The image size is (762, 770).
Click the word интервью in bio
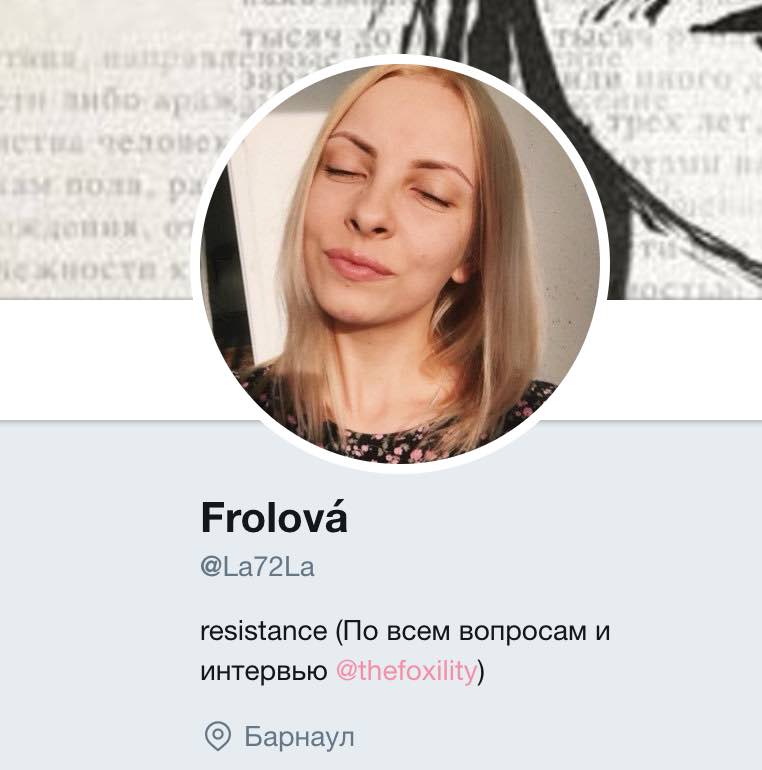coord(264,671)
